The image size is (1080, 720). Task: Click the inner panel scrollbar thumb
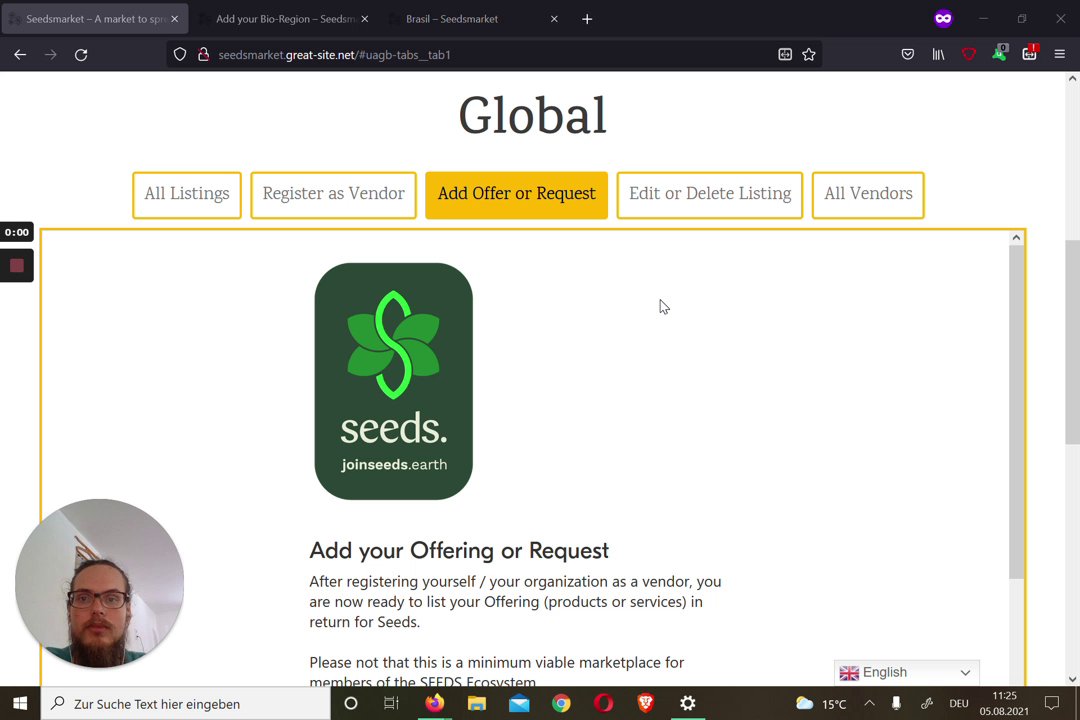pyautogui.click(x=1016, y=412)
